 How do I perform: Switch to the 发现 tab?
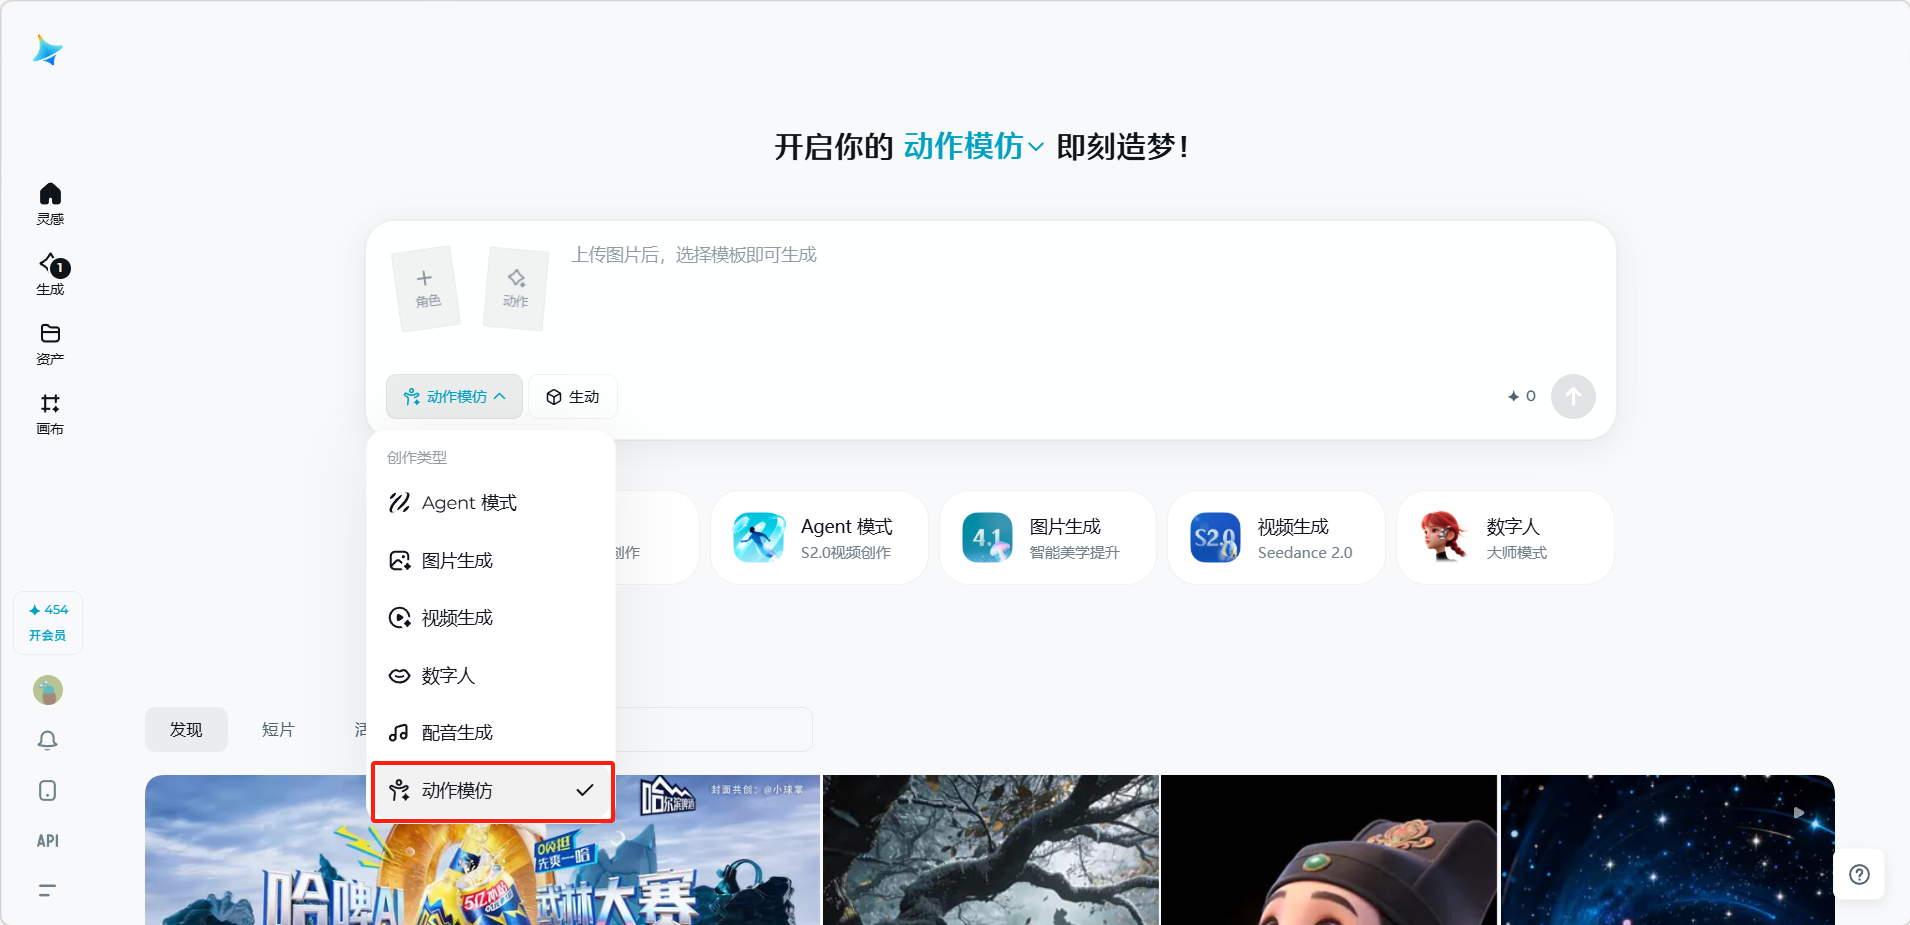tap(186, 730)
